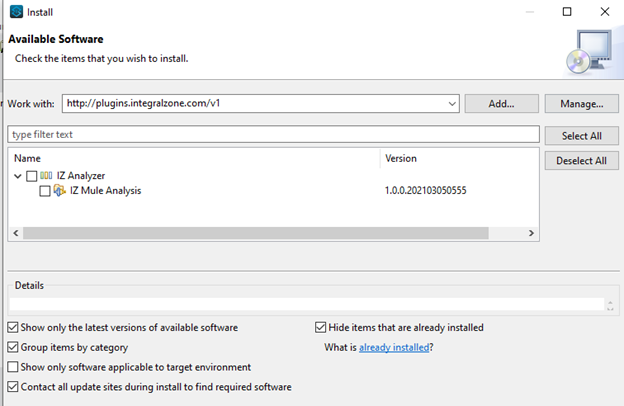Click the type filter text field

click(272, 134)
